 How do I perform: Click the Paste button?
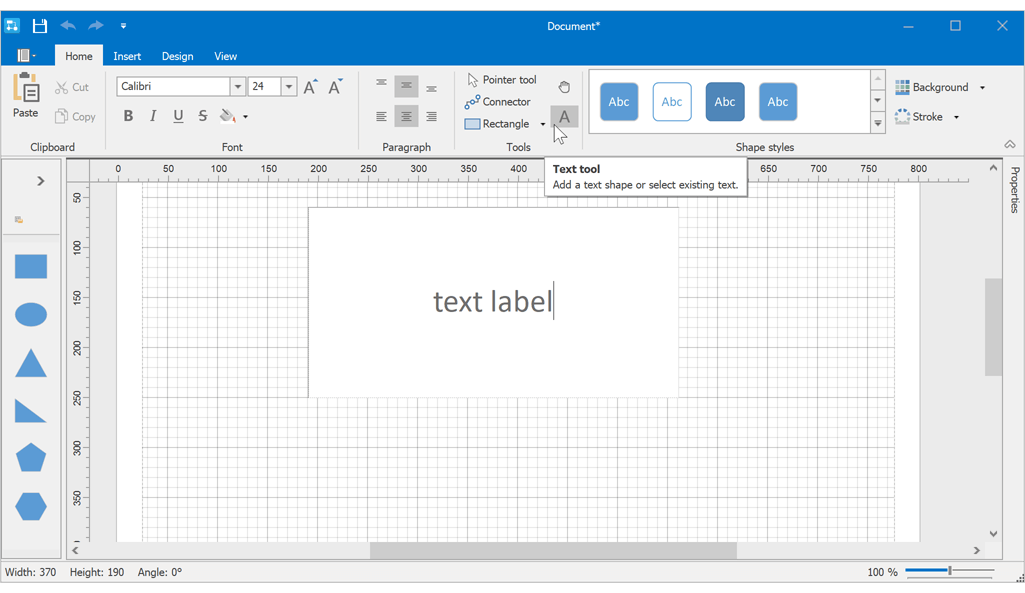click(25, 97)
